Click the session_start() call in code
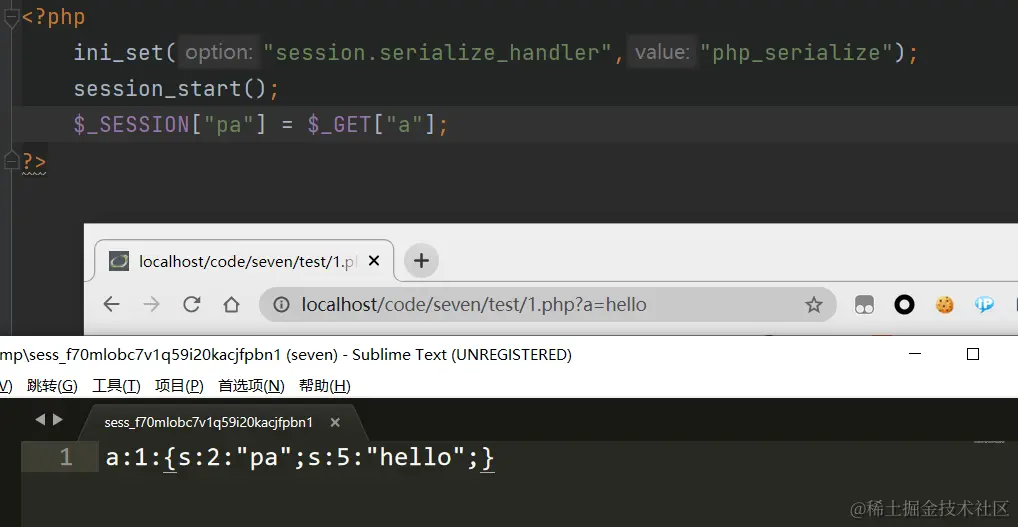This screenshot has width=1018, height=527. pos(169,88)
